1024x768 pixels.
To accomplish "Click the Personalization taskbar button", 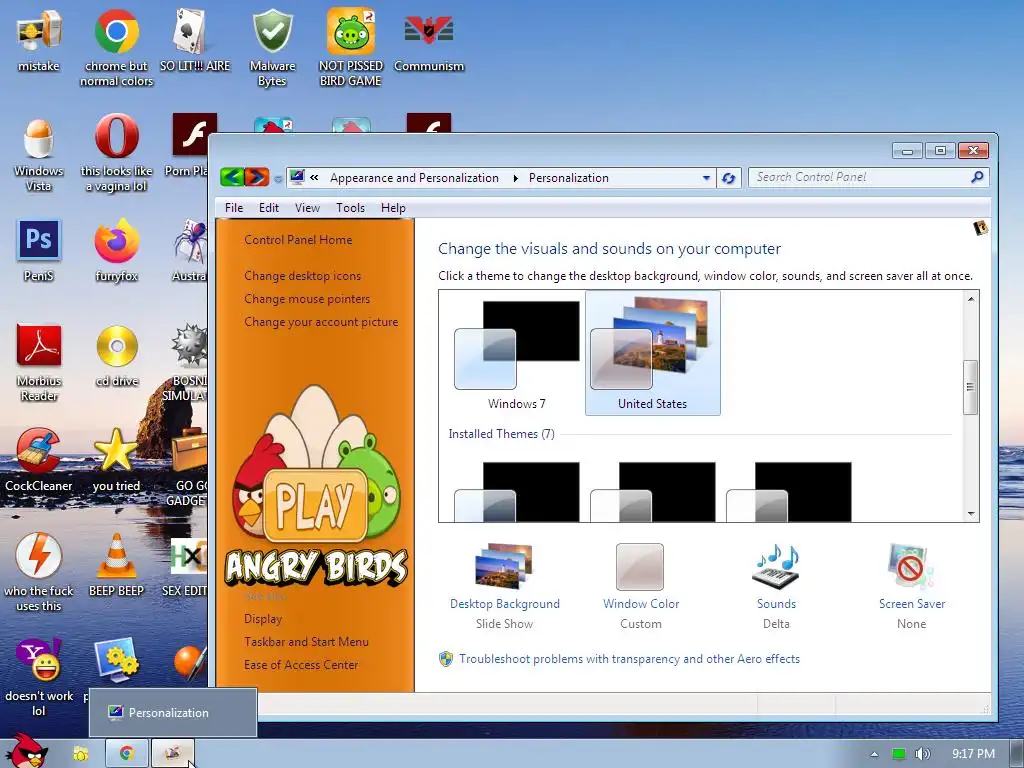I will tap(173, 753).
